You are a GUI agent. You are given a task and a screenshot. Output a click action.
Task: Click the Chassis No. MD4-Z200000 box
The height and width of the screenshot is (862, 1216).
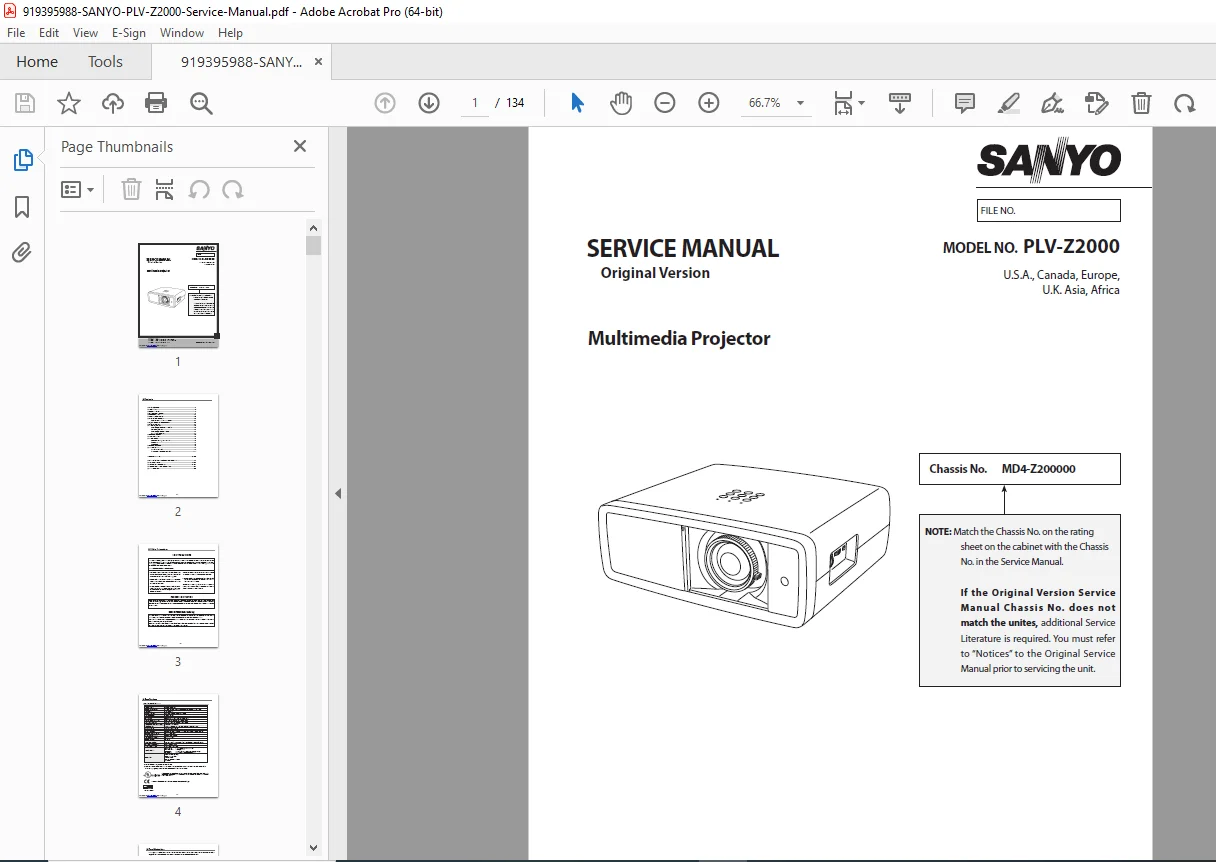1020,468
